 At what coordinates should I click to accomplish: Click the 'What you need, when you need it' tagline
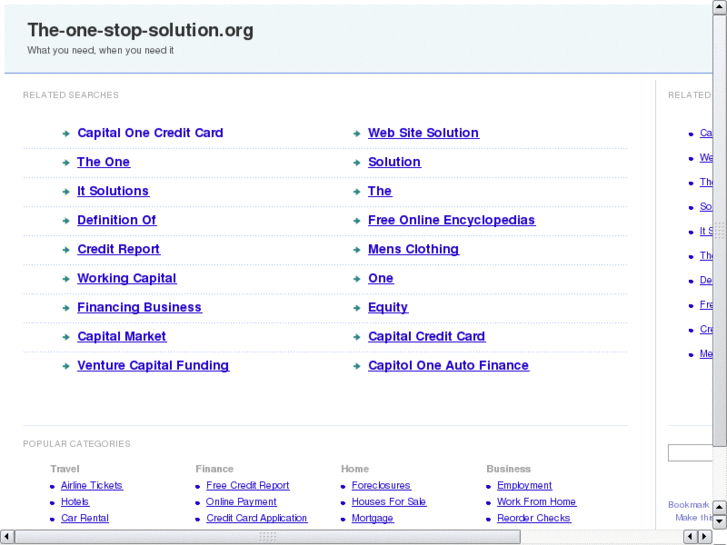(x=101, y=51)
